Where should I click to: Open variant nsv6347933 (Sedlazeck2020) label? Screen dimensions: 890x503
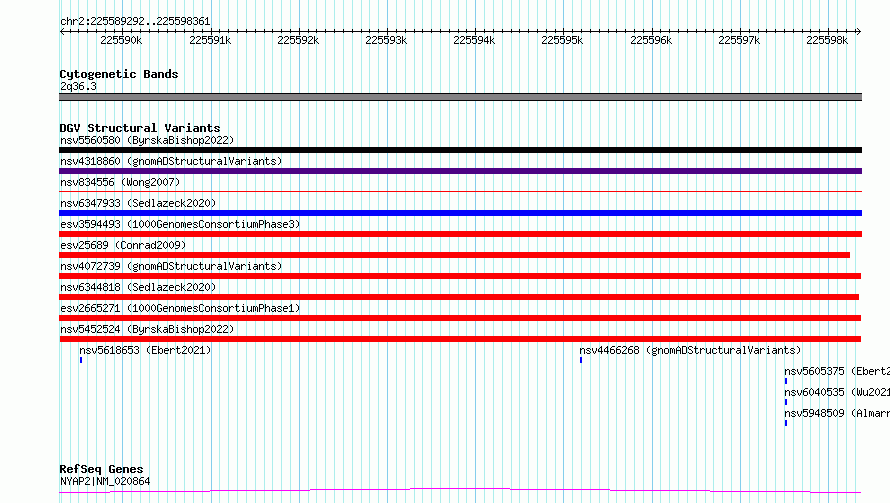point(138,203)
